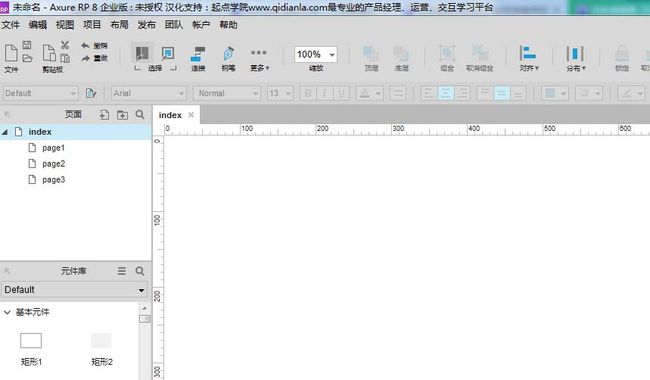Toggle italic formatting
Image resolution: width=650 pixels, height=380 pixels.
[325, 93]
